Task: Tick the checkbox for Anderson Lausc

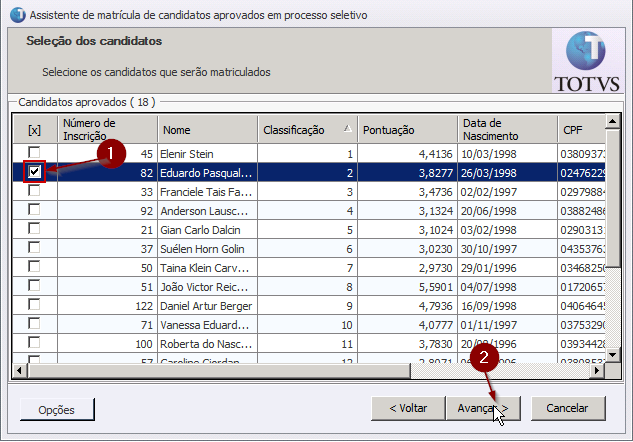Action: pyautogui.click(x=34, y=210)
